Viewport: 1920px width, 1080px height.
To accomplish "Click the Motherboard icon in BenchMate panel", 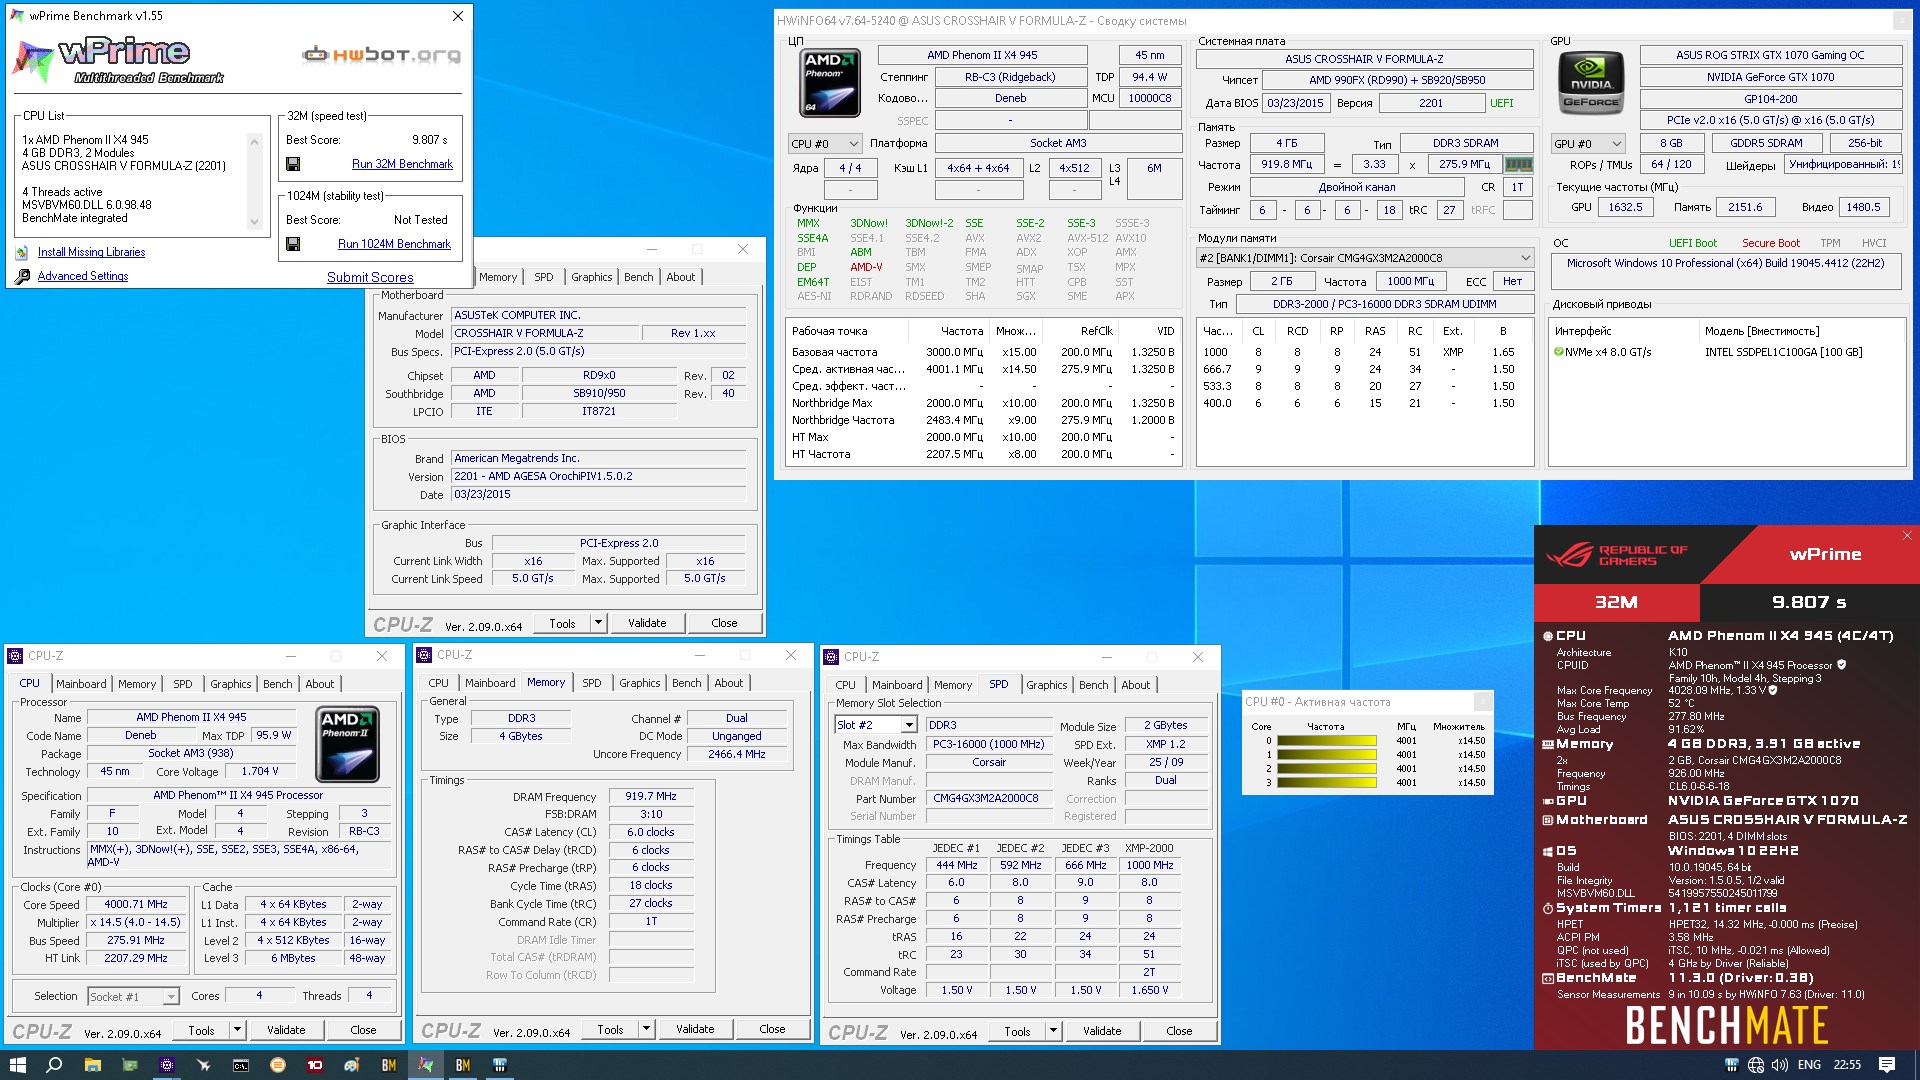I will pos(1548,820).
